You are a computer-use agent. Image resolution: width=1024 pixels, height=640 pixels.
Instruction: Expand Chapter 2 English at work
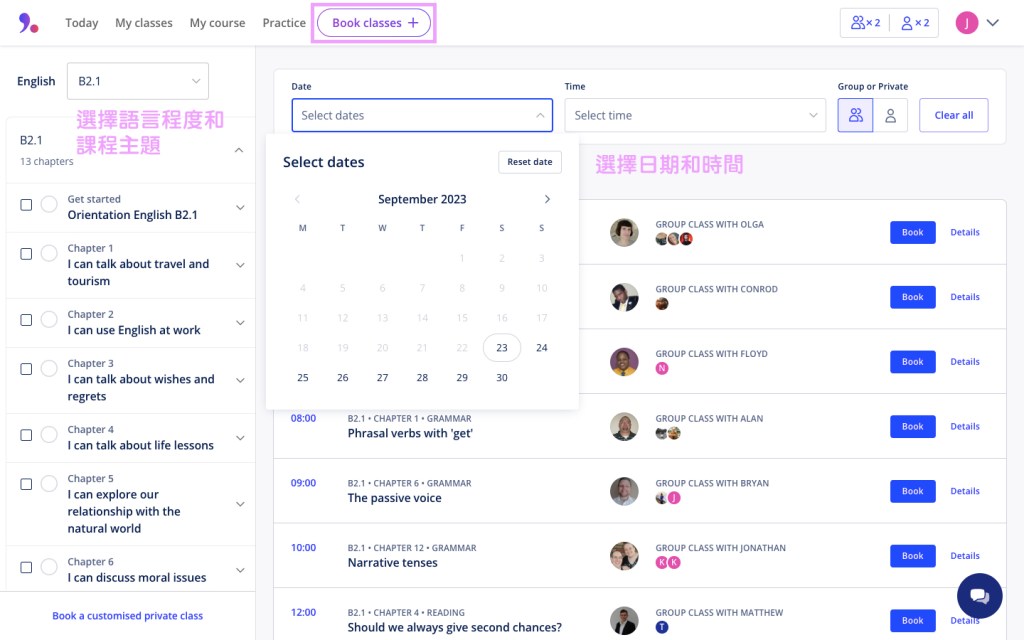pos(240,323)
